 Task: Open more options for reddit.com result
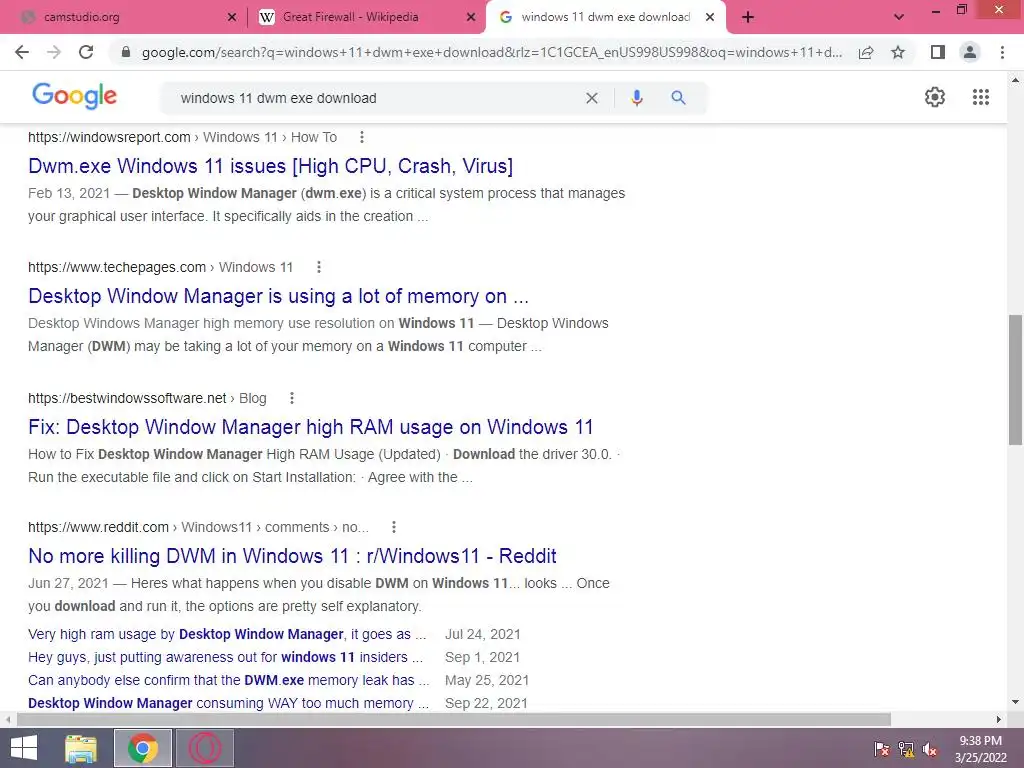(394, 527)
